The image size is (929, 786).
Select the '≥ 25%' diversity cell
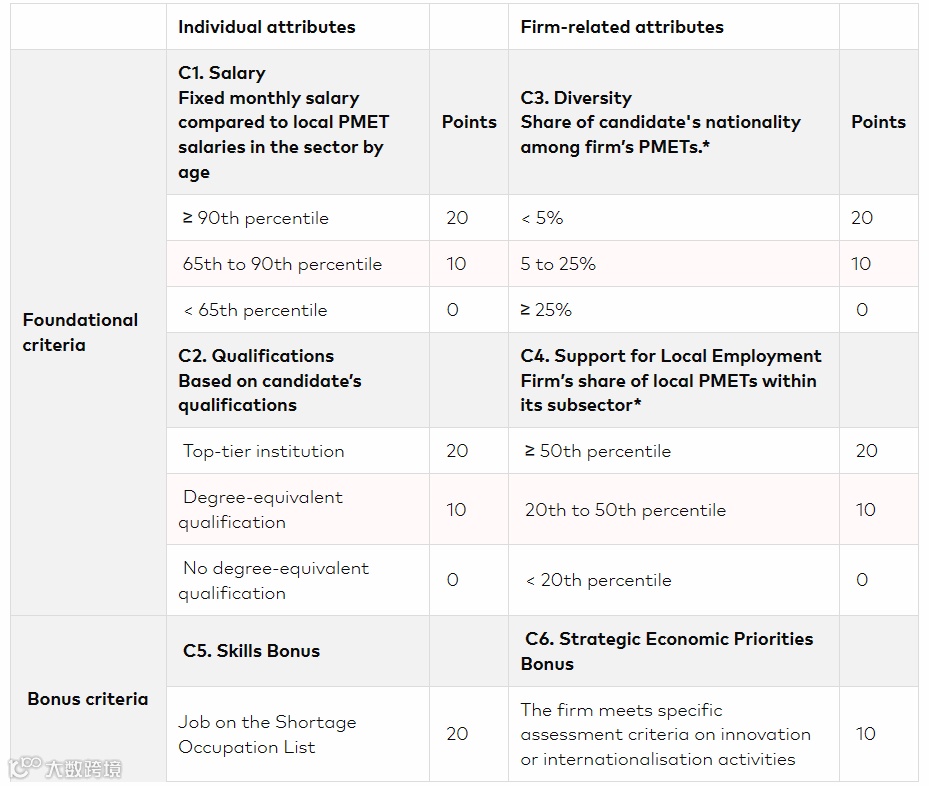(x=546, y=310)
